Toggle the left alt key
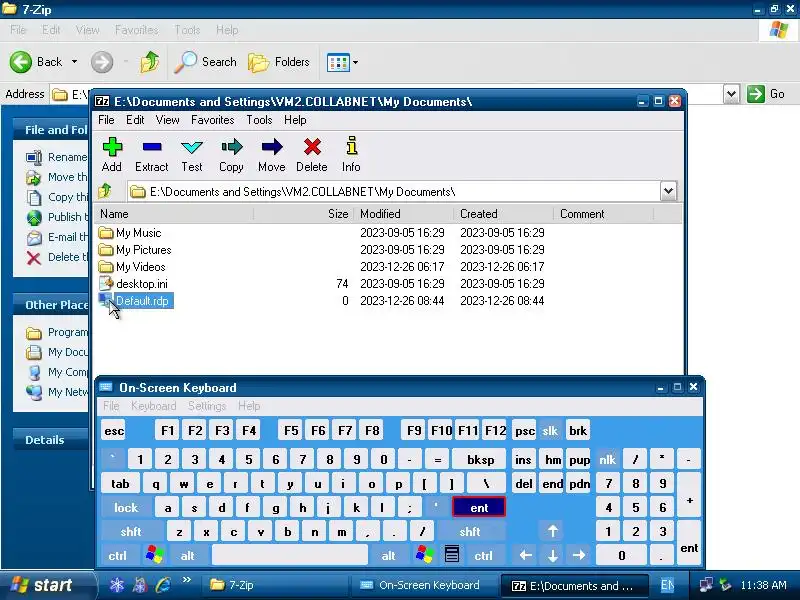The width and height of the screenshot is (800, 600). [187, 555]
